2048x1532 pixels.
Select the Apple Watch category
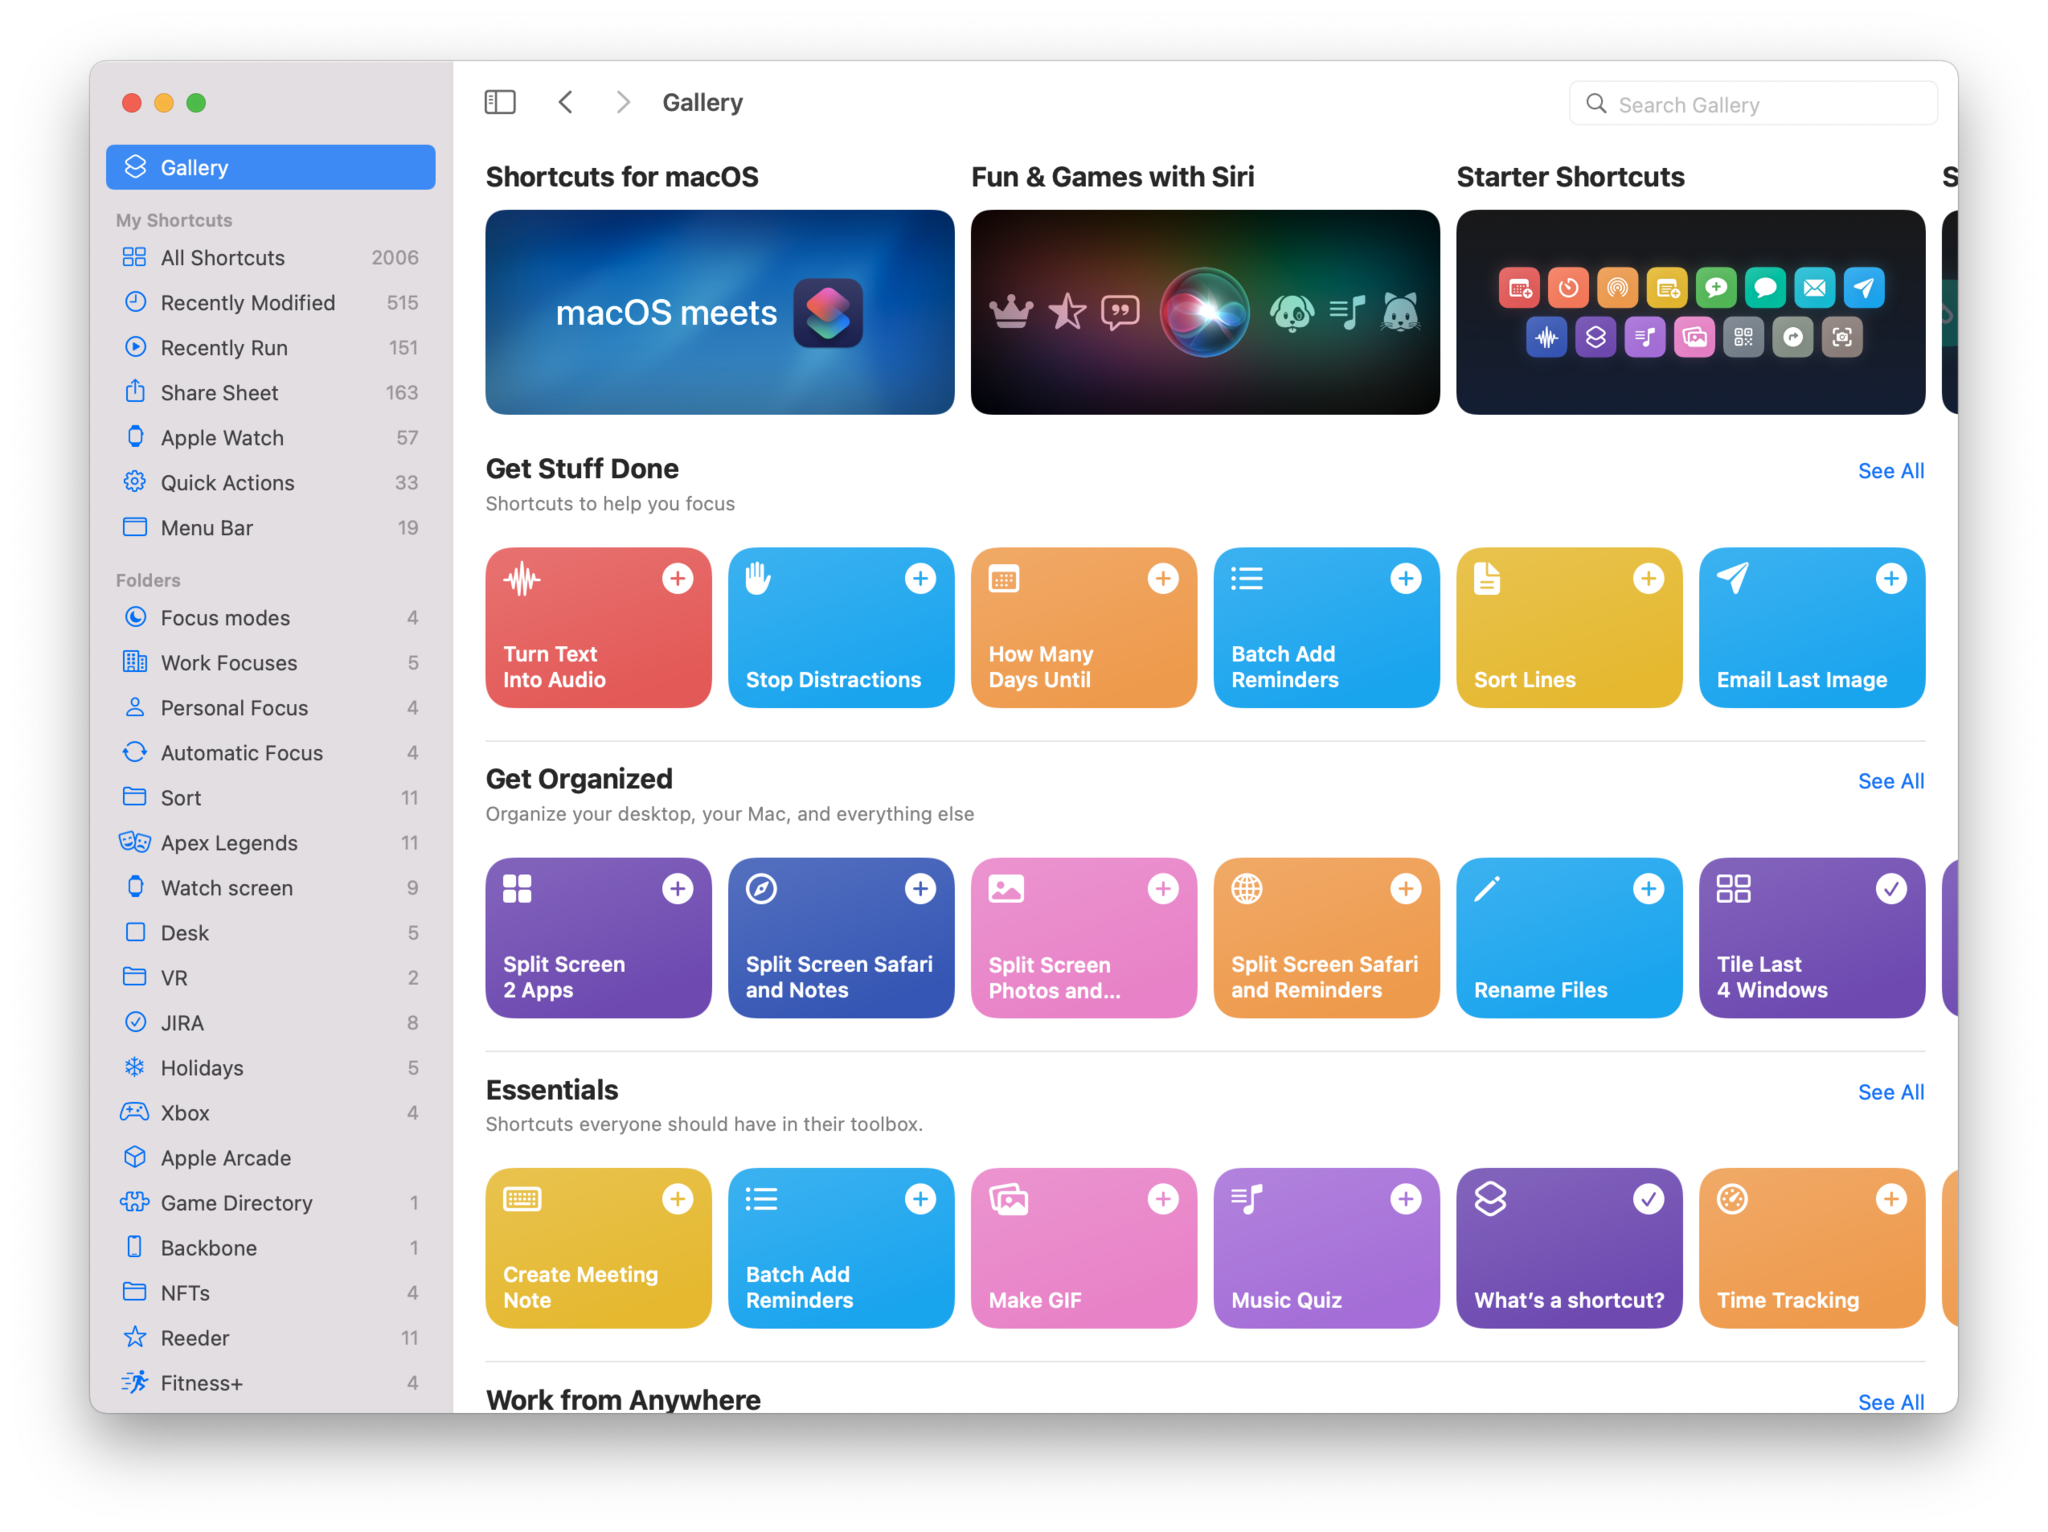pyautogui.click(x=271, y=437)
